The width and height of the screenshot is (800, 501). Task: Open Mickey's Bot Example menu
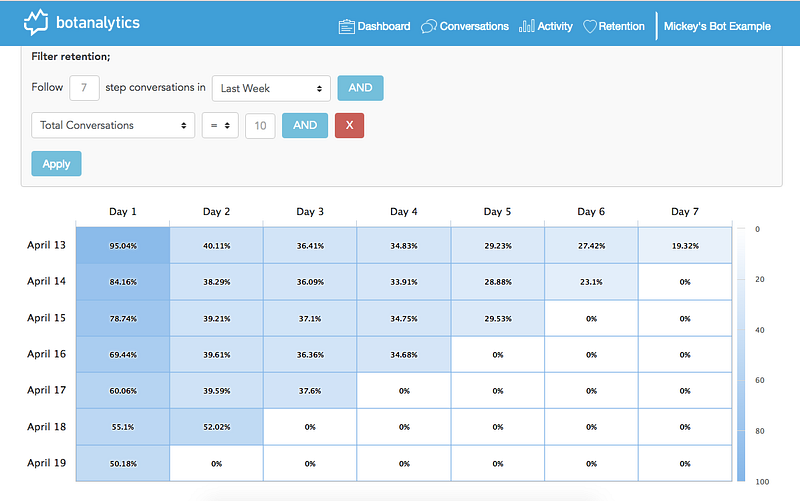click(x=717, y=26)
